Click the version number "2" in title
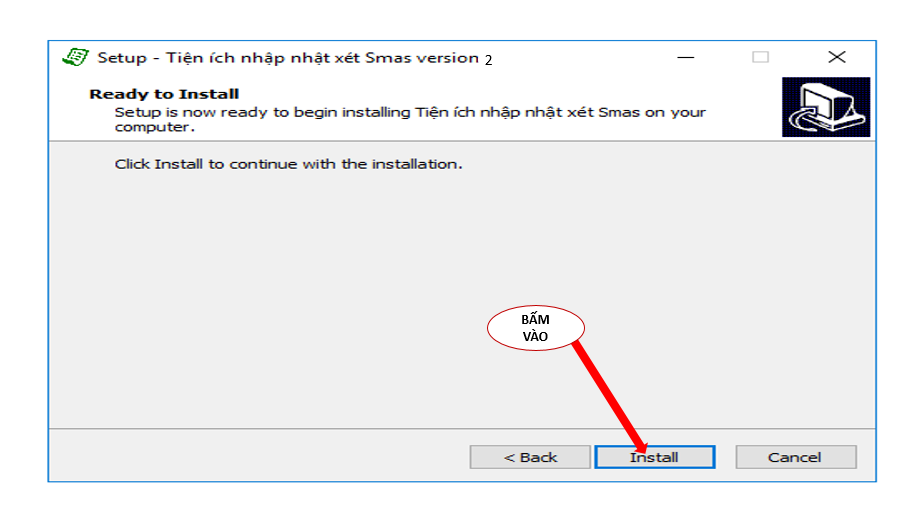This screenshot has width=922, height=517. tap(489, 60)
